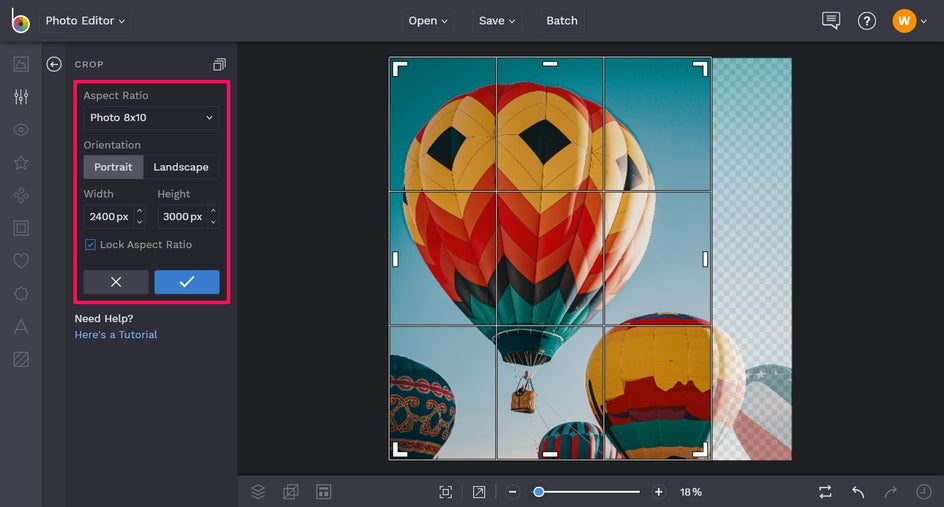Open the Here's a Tutorial link
This screenshot has height=507, width=944.
(116, 335)
